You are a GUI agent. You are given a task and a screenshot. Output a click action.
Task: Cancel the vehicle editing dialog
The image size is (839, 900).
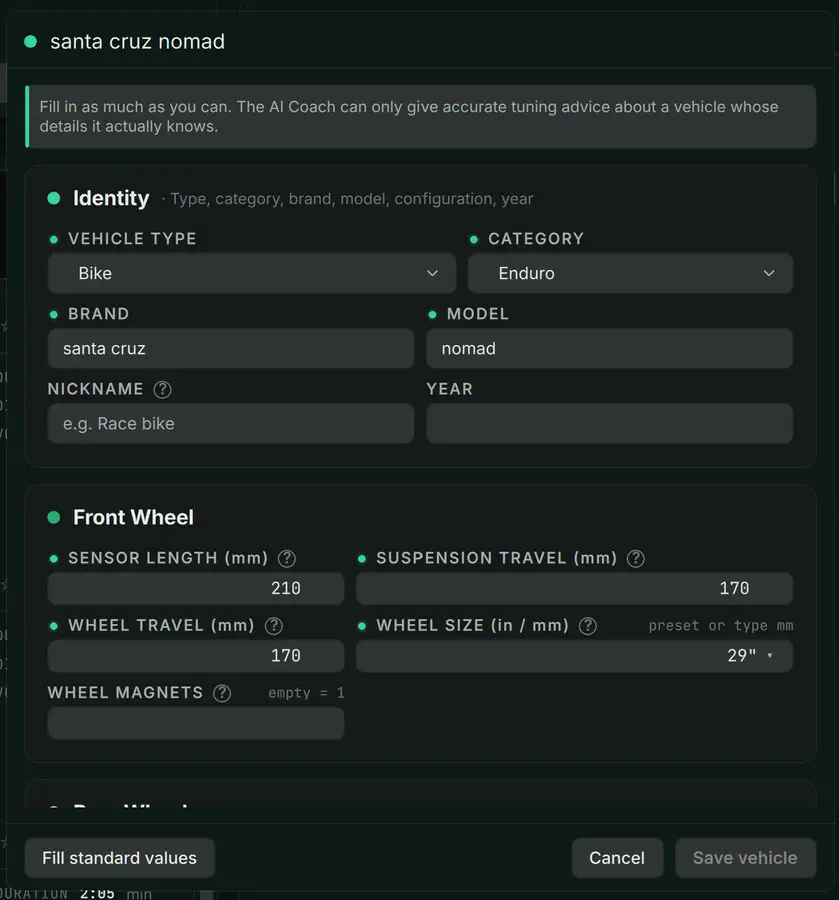pyautogui.click(x=617, y=858)
